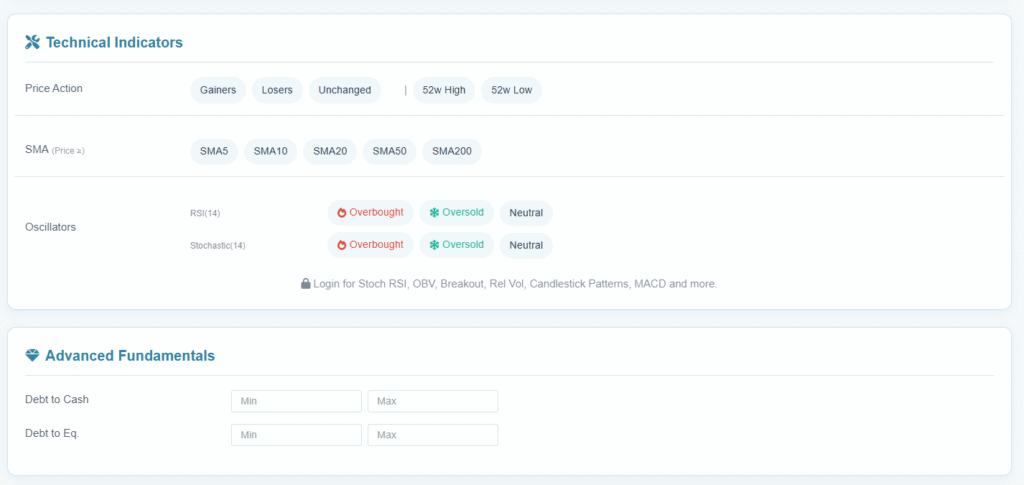The width and height of the screenshot is (1024, 485).
Task: Click the Debt to Cash Min field
Action: click(x=296, y=401)
